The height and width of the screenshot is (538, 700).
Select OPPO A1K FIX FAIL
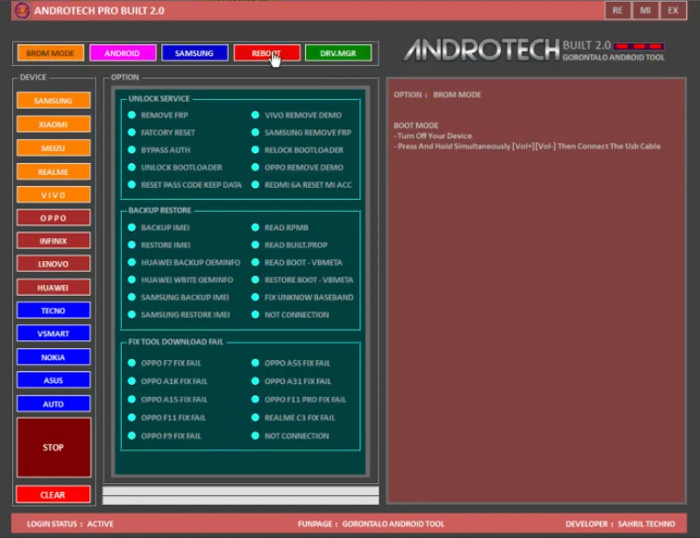click(x=168, y=381)
